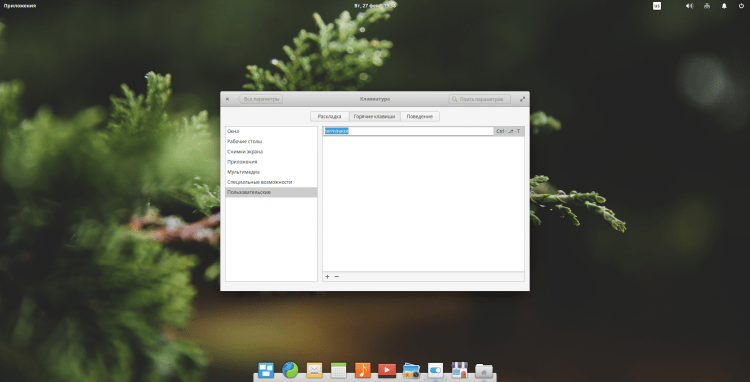Launch the Music app from the dock
750x382 pixels.
pos(363,370)
